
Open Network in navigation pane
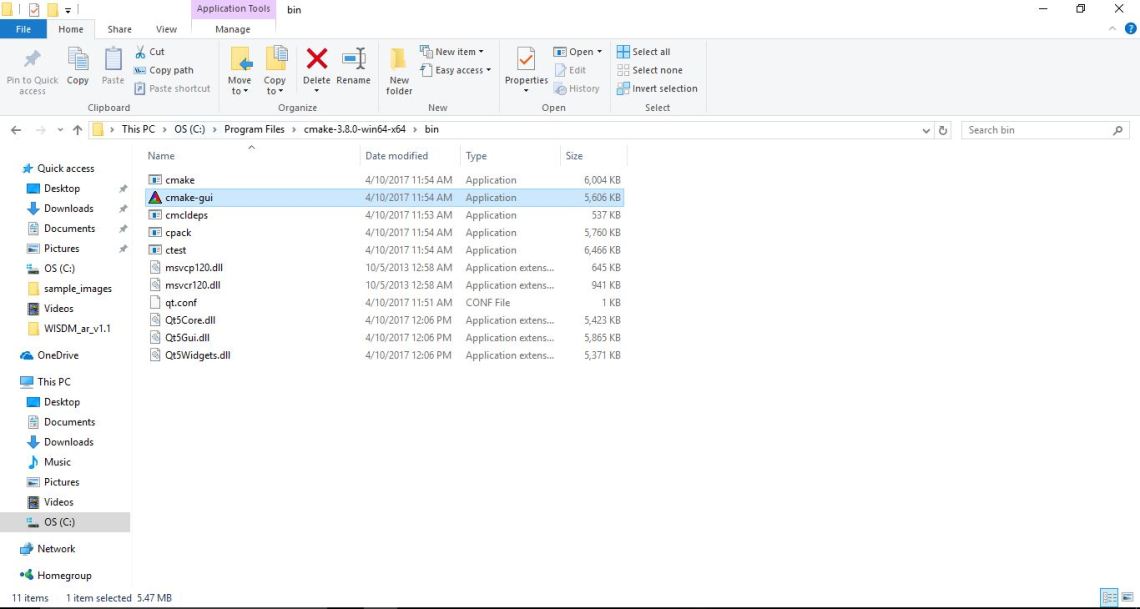point(56,549)
